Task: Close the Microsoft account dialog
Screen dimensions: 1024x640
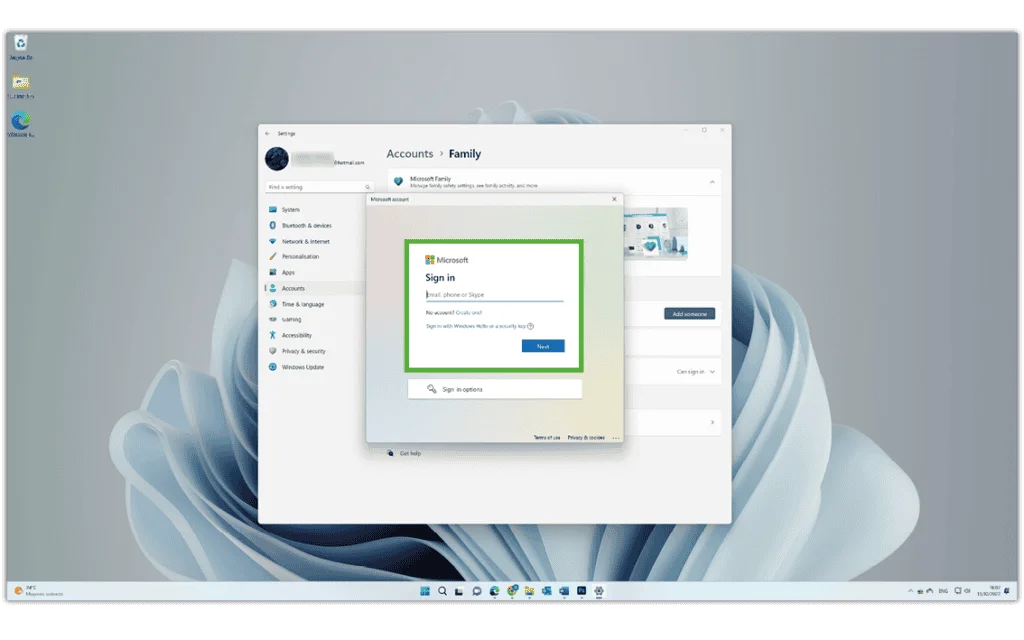Action: (x=614, y=199)
